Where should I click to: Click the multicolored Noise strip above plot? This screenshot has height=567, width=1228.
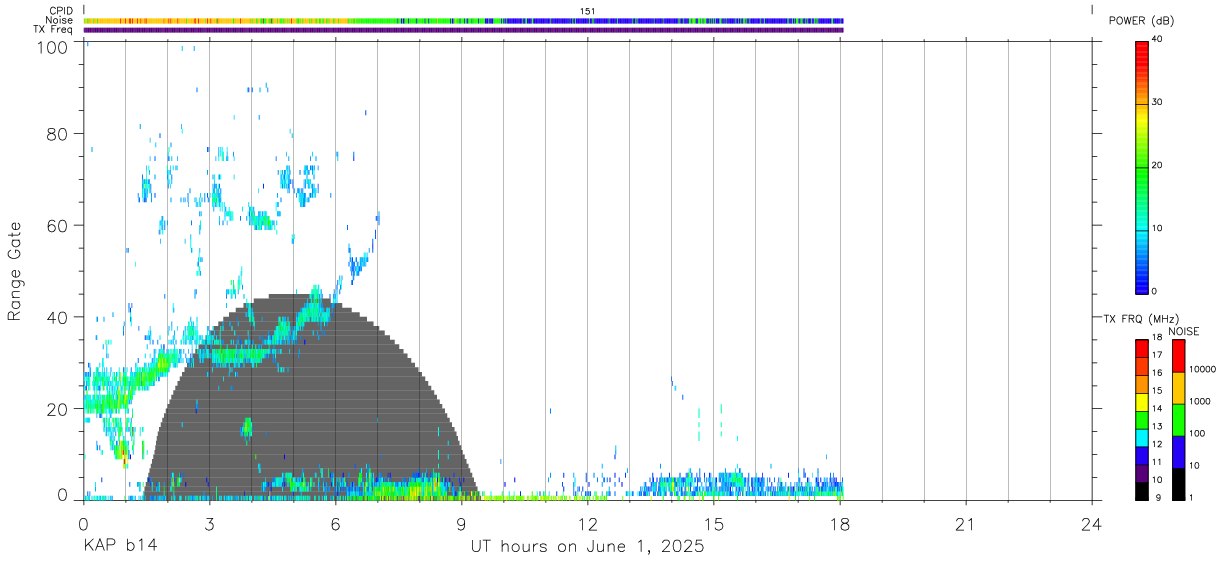(x=463, y=20)
